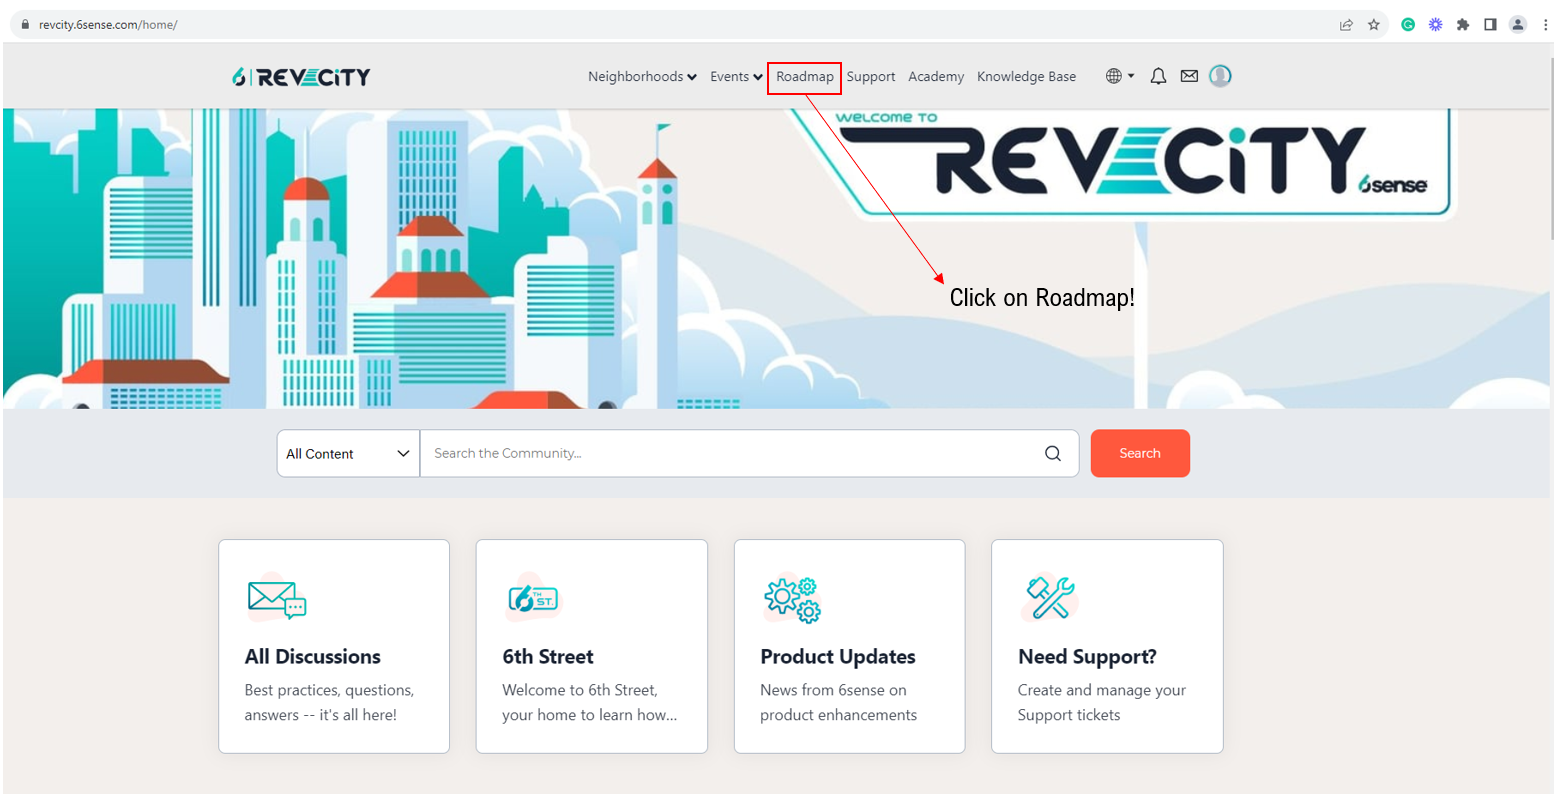This screenshot has height=795, width=1555.
Task: Click 'Best practices, questions,' description text
Action: (330, 690)
